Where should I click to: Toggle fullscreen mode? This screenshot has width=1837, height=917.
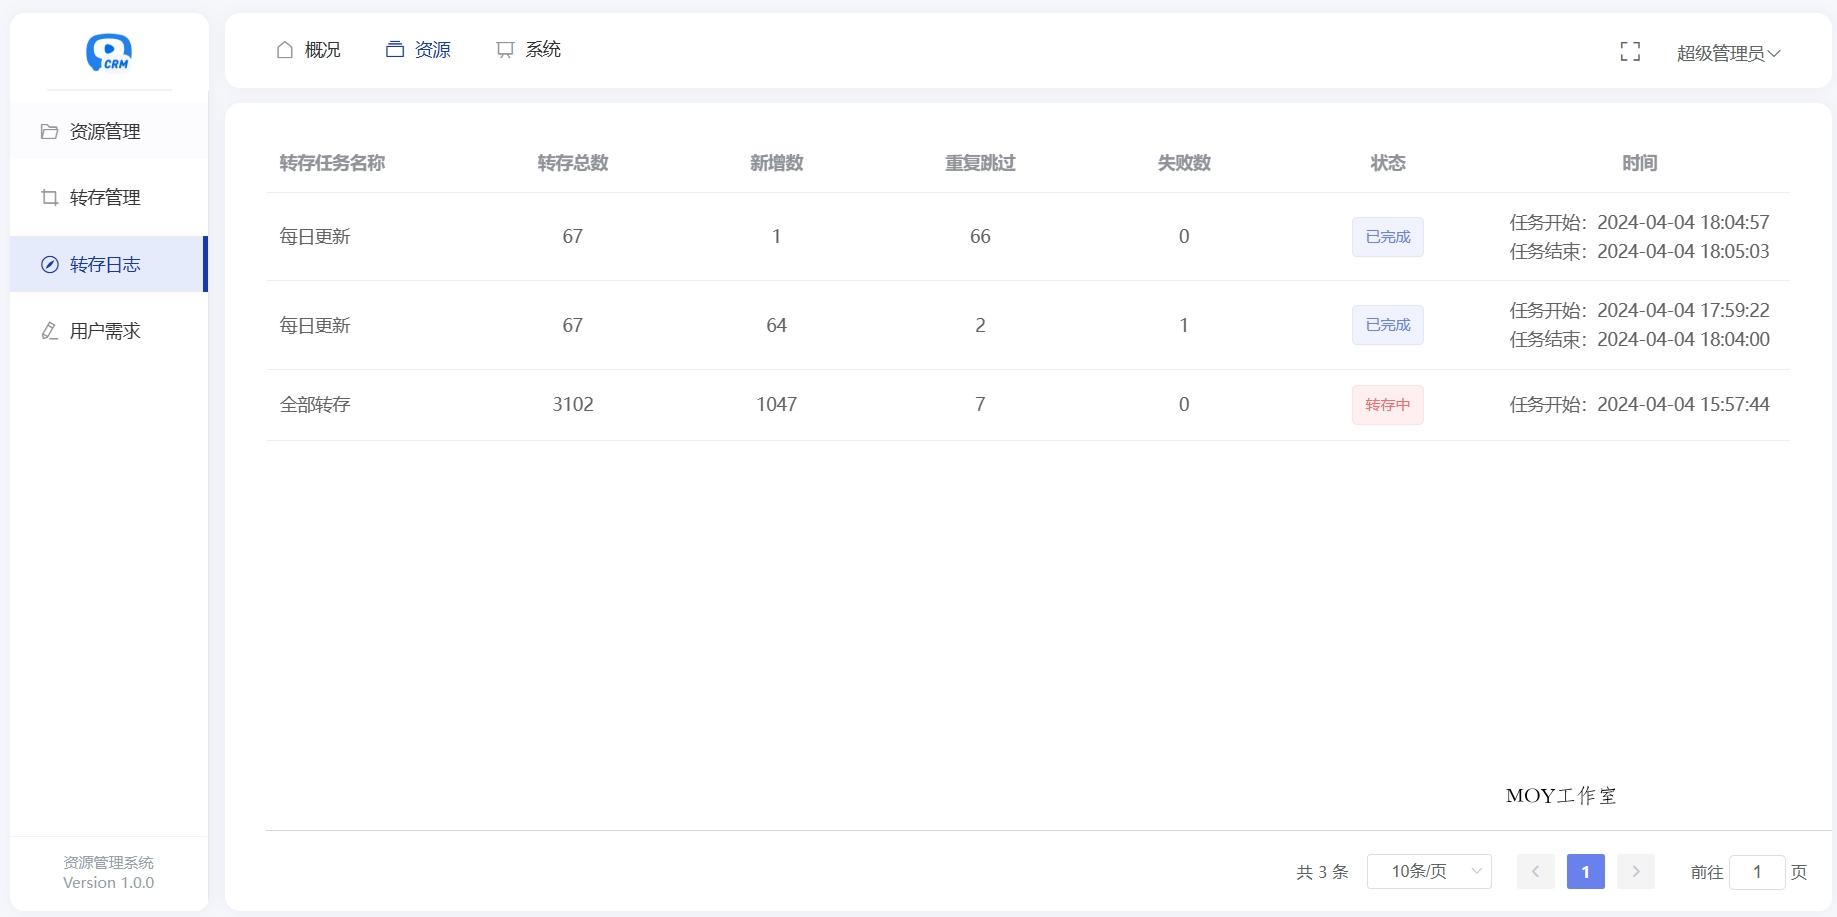[1629, 51]
